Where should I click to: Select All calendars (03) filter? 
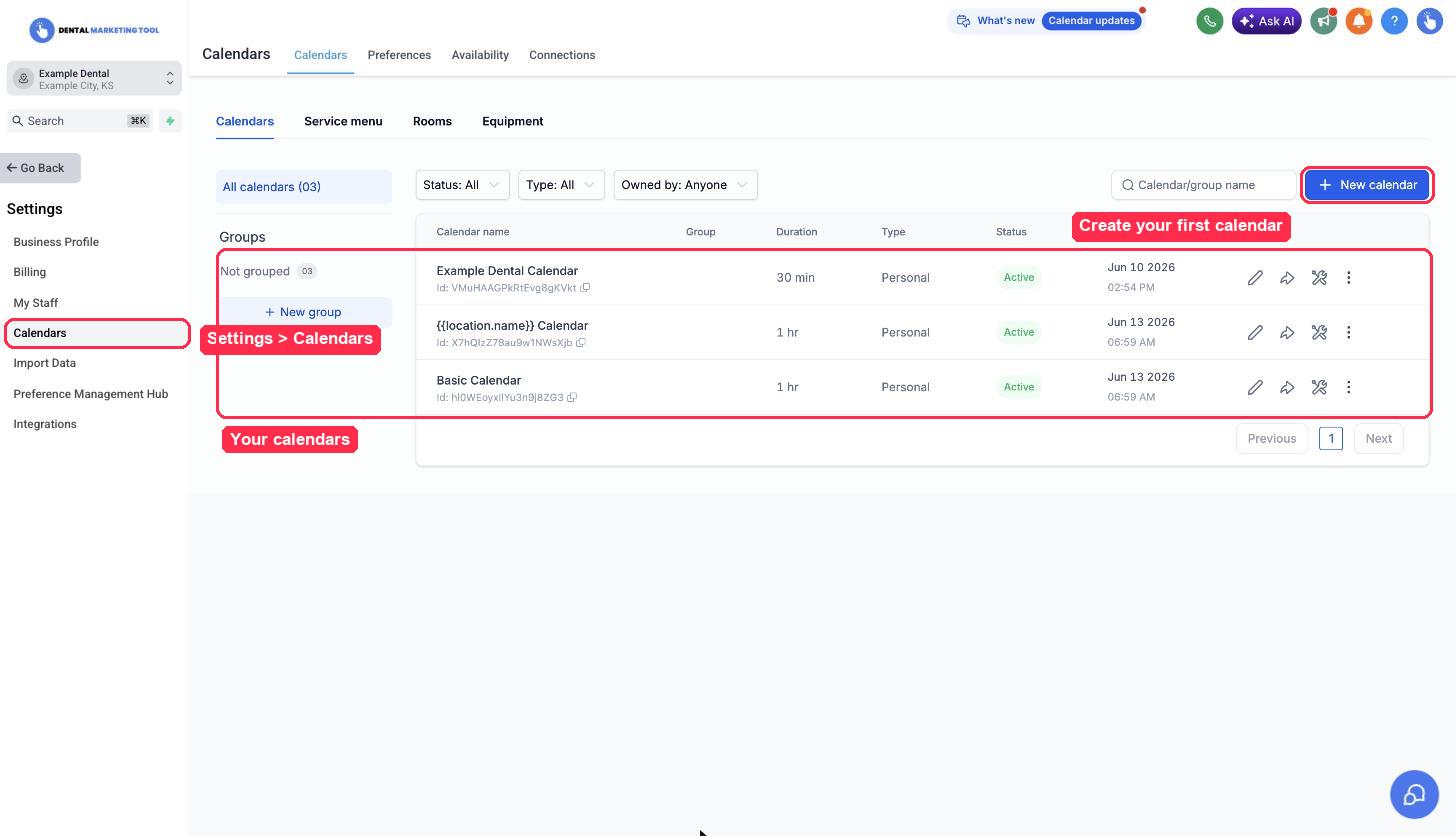click(304, 187)
